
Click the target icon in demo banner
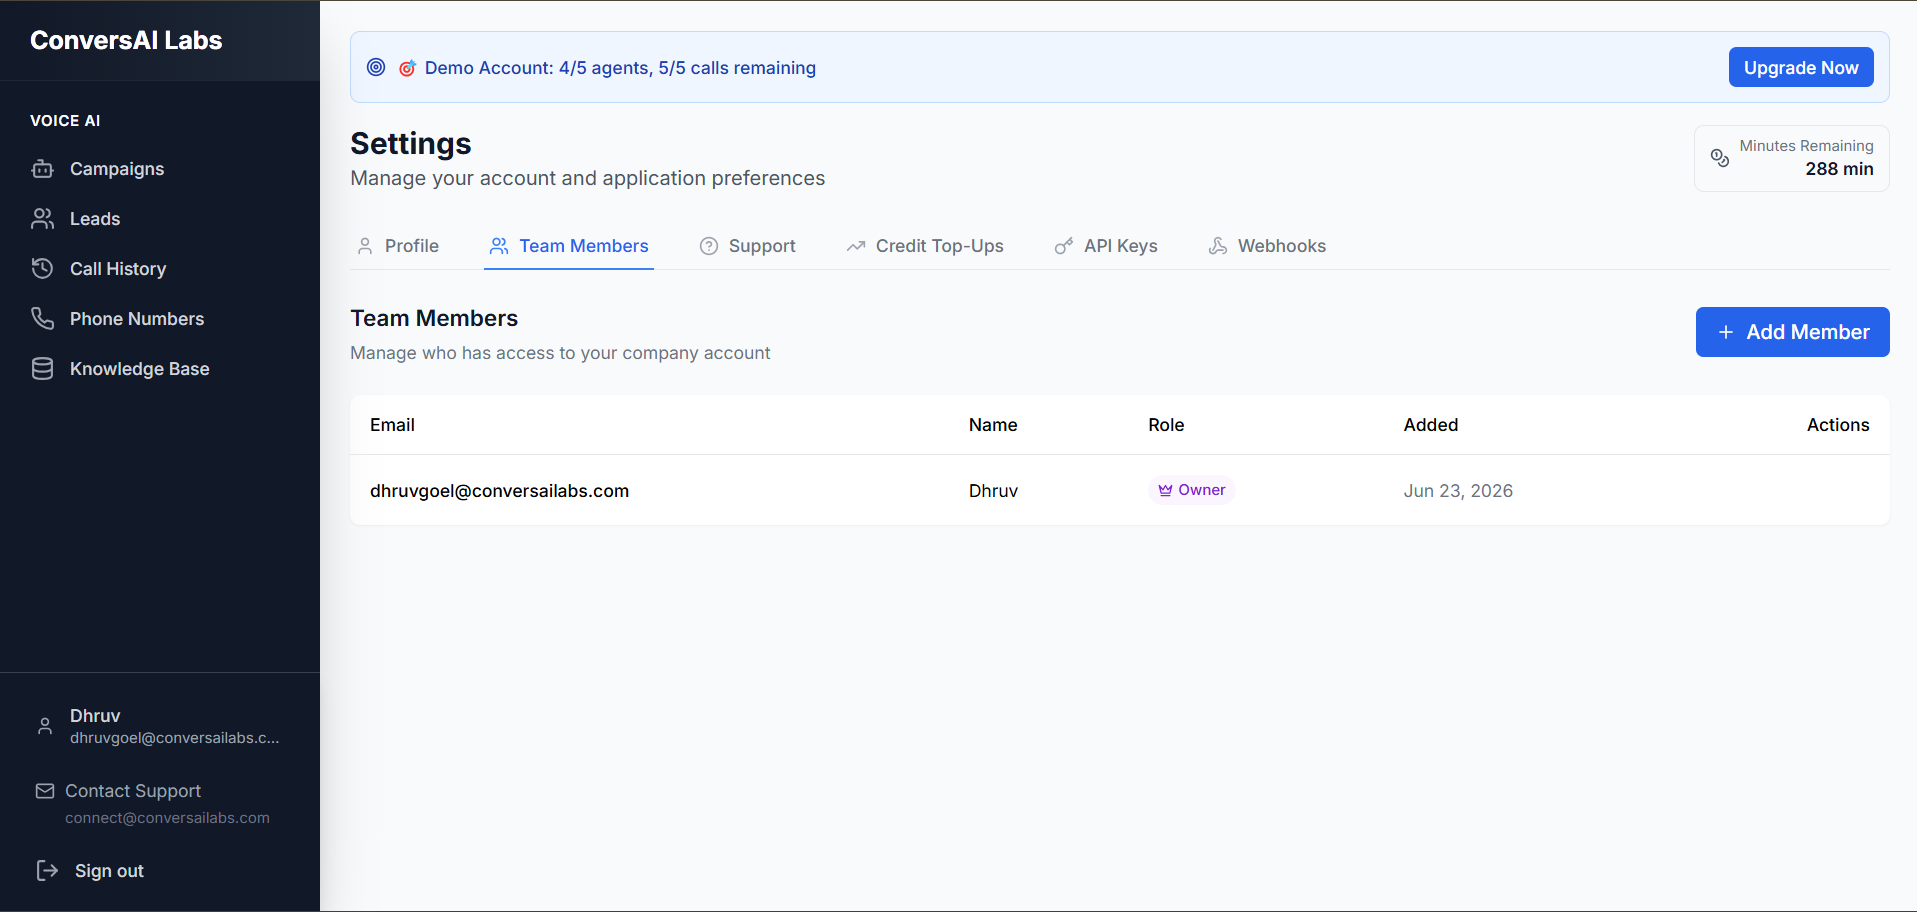tap(376, 67)
